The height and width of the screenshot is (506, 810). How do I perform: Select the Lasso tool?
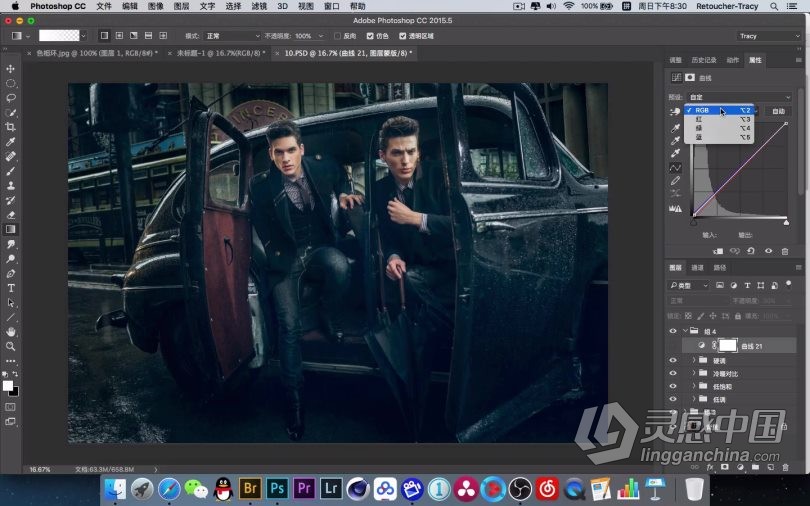coord(10,98)
